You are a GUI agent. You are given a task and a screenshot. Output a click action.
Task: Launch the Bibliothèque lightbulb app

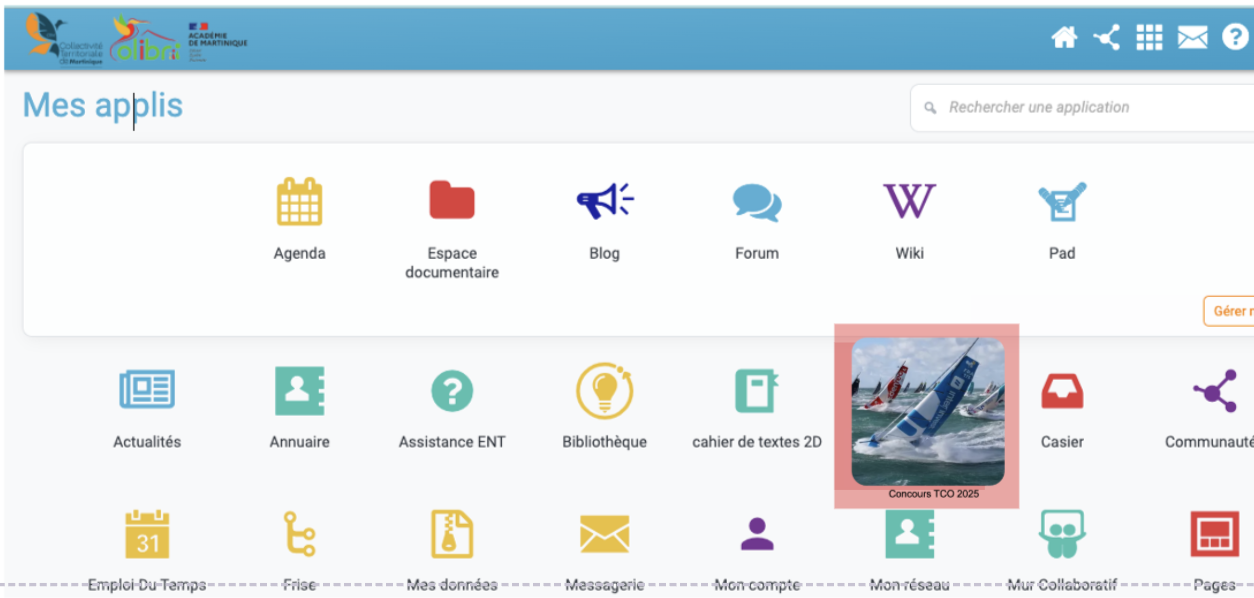pos(604,391)
